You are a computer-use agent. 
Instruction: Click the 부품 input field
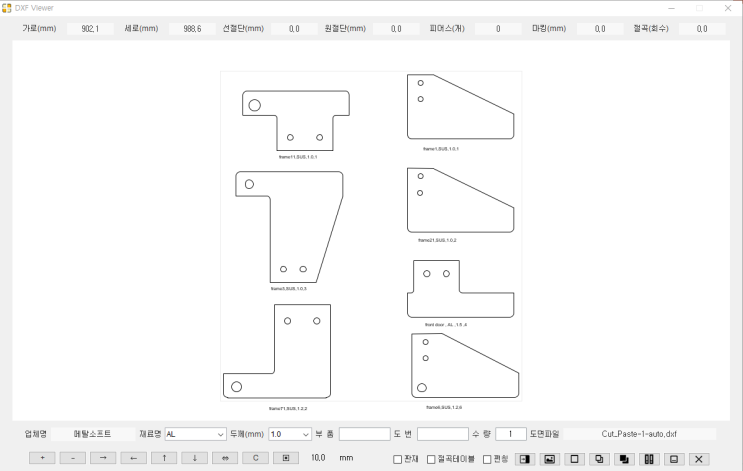tap(364, 434)
